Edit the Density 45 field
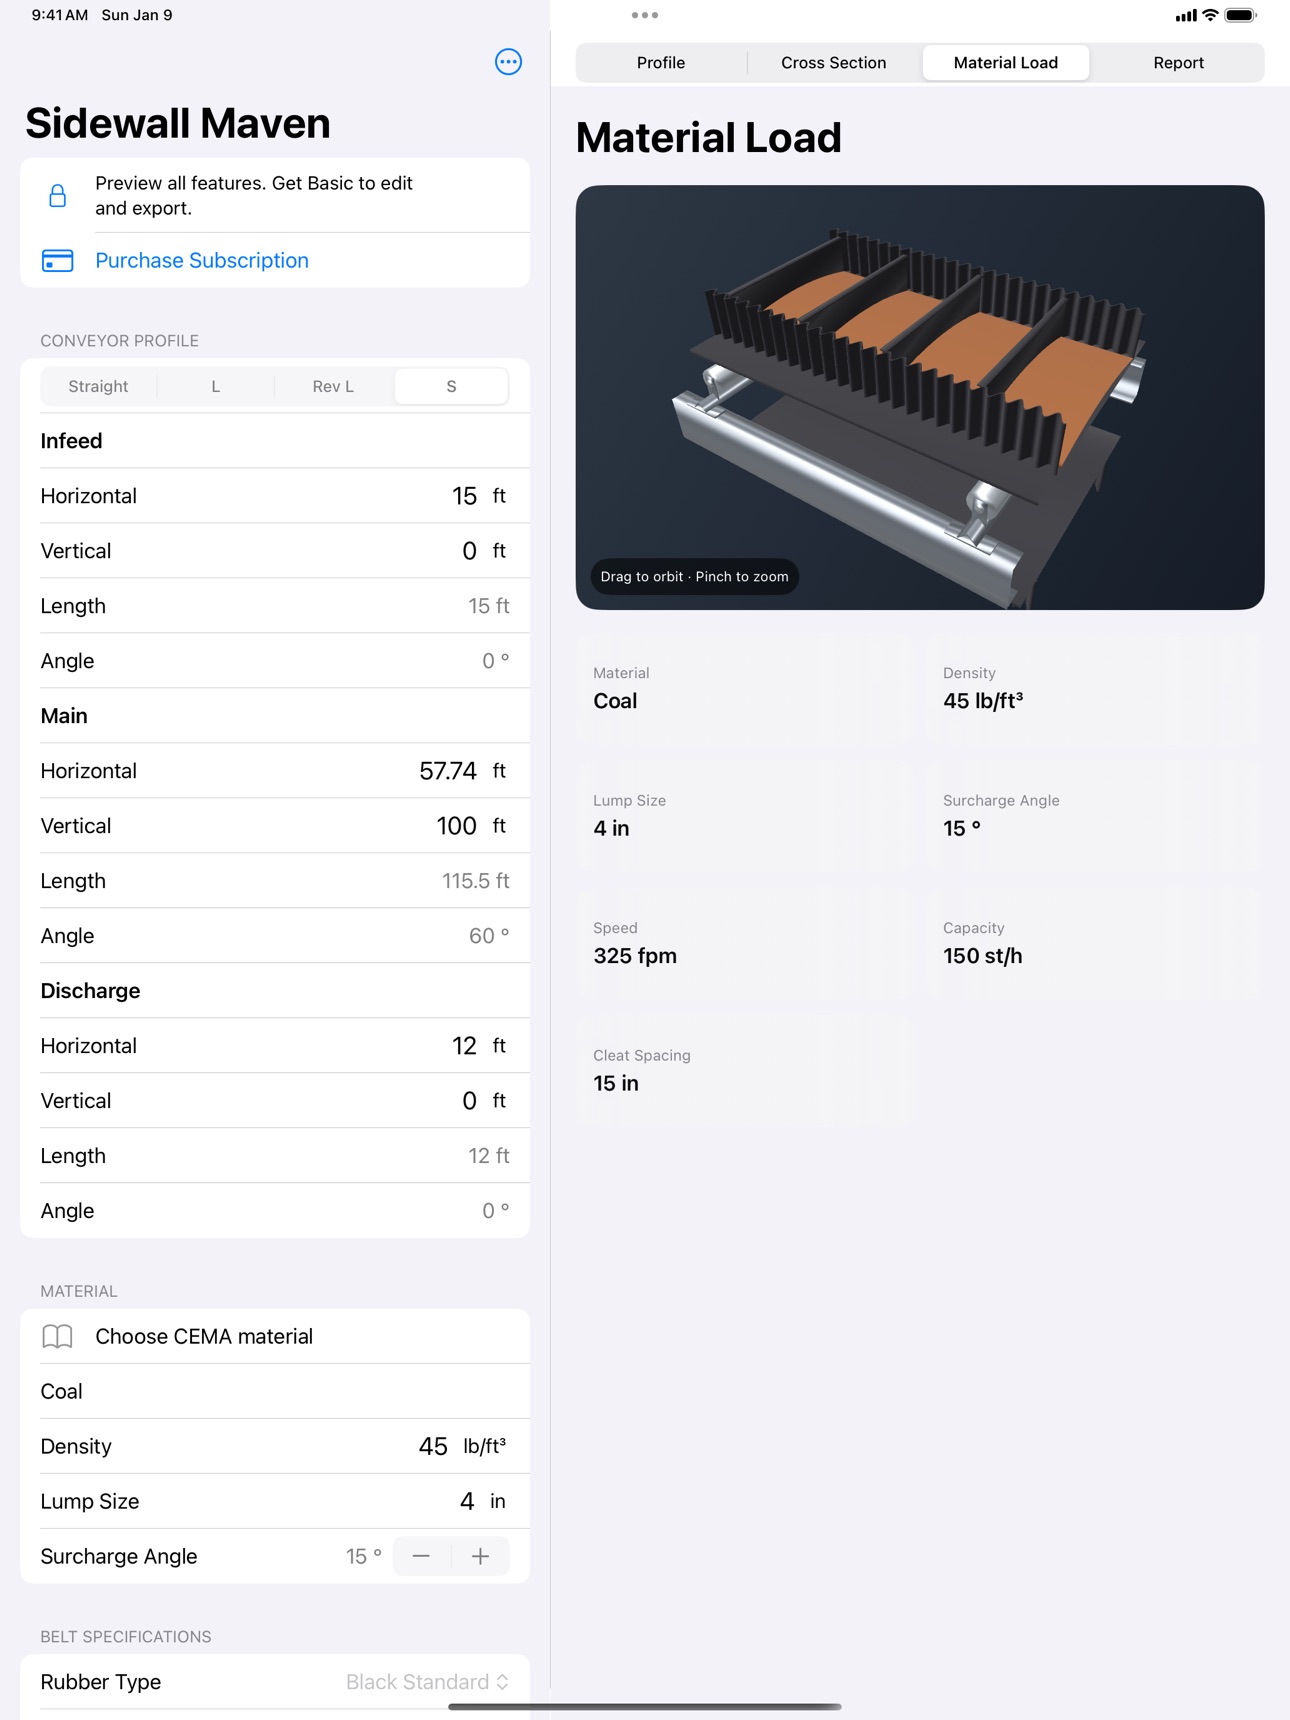 (433, 1447)
